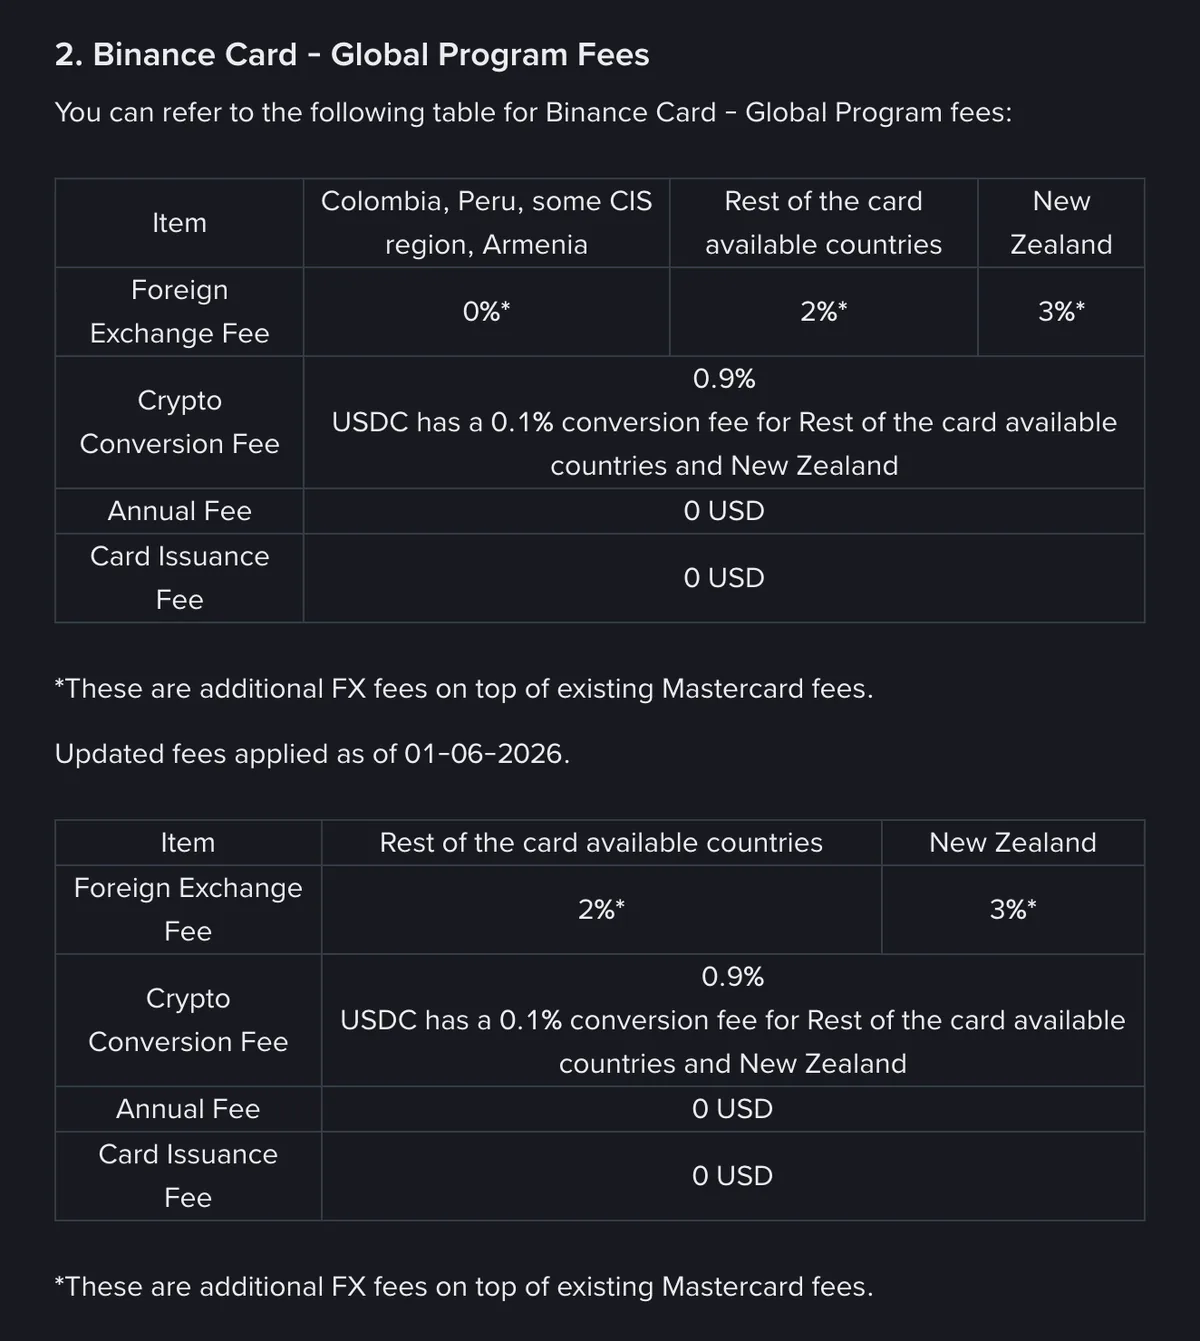Click the first table's 'New Zealand' column header

[1061, 223]
